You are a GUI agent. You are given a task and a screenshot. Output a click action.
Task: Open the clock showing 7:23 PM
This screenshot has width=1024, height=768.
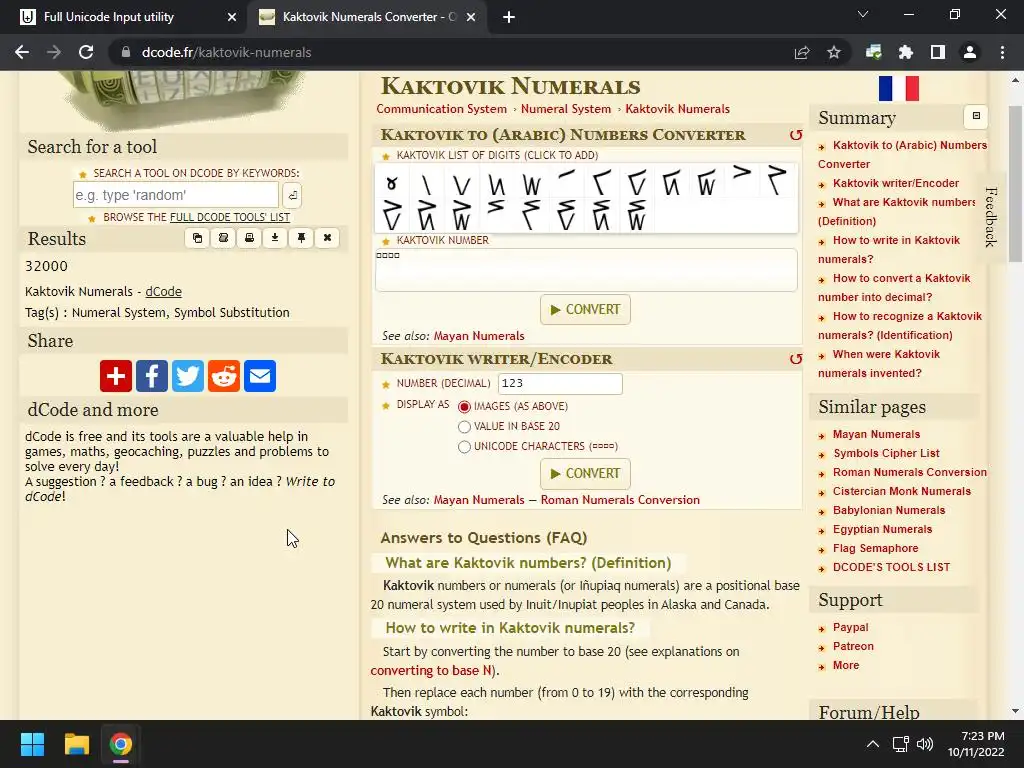tap(976, 744)
